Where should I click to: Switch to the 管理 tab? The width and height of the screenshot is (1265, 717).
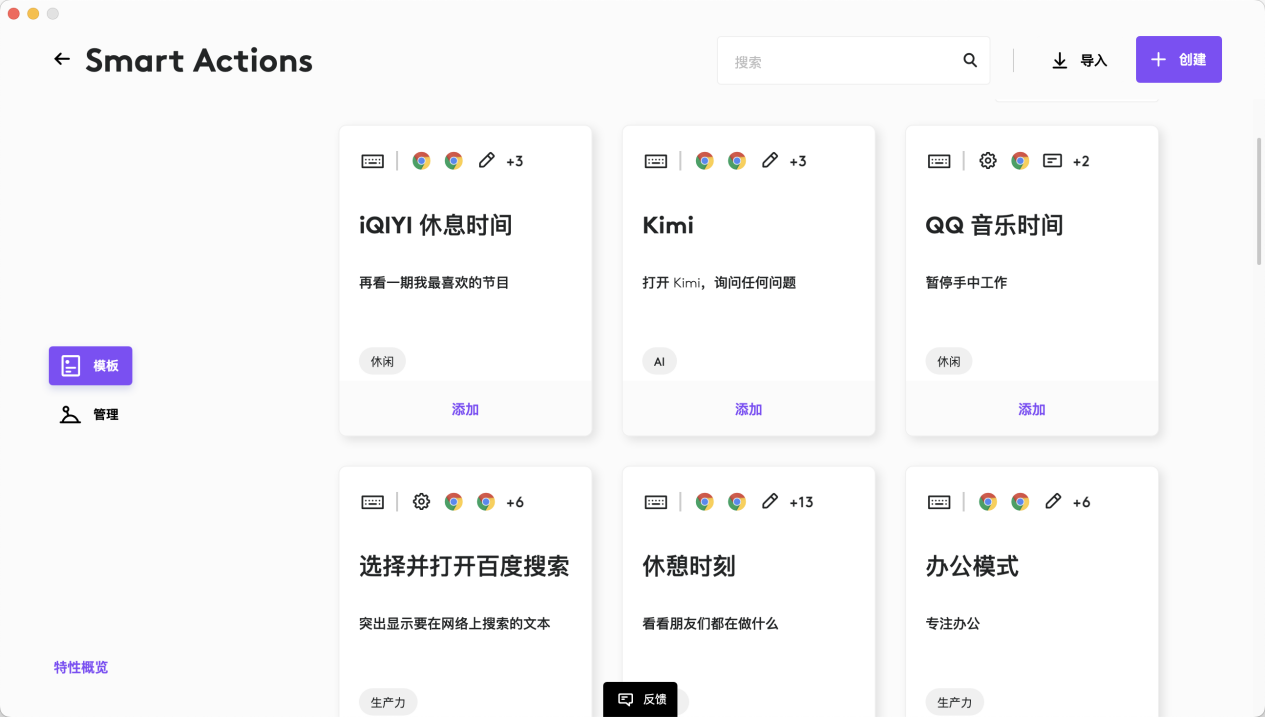(x=91, y=414)
